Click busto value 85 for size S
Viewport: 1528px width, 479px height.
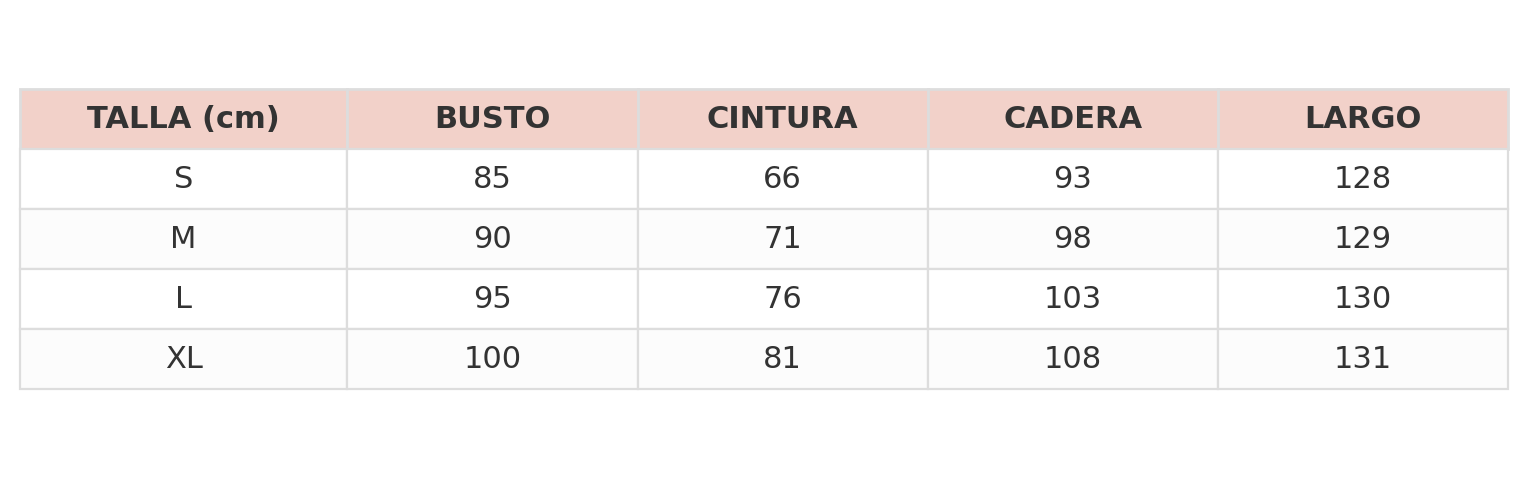[x=492, y=179]
